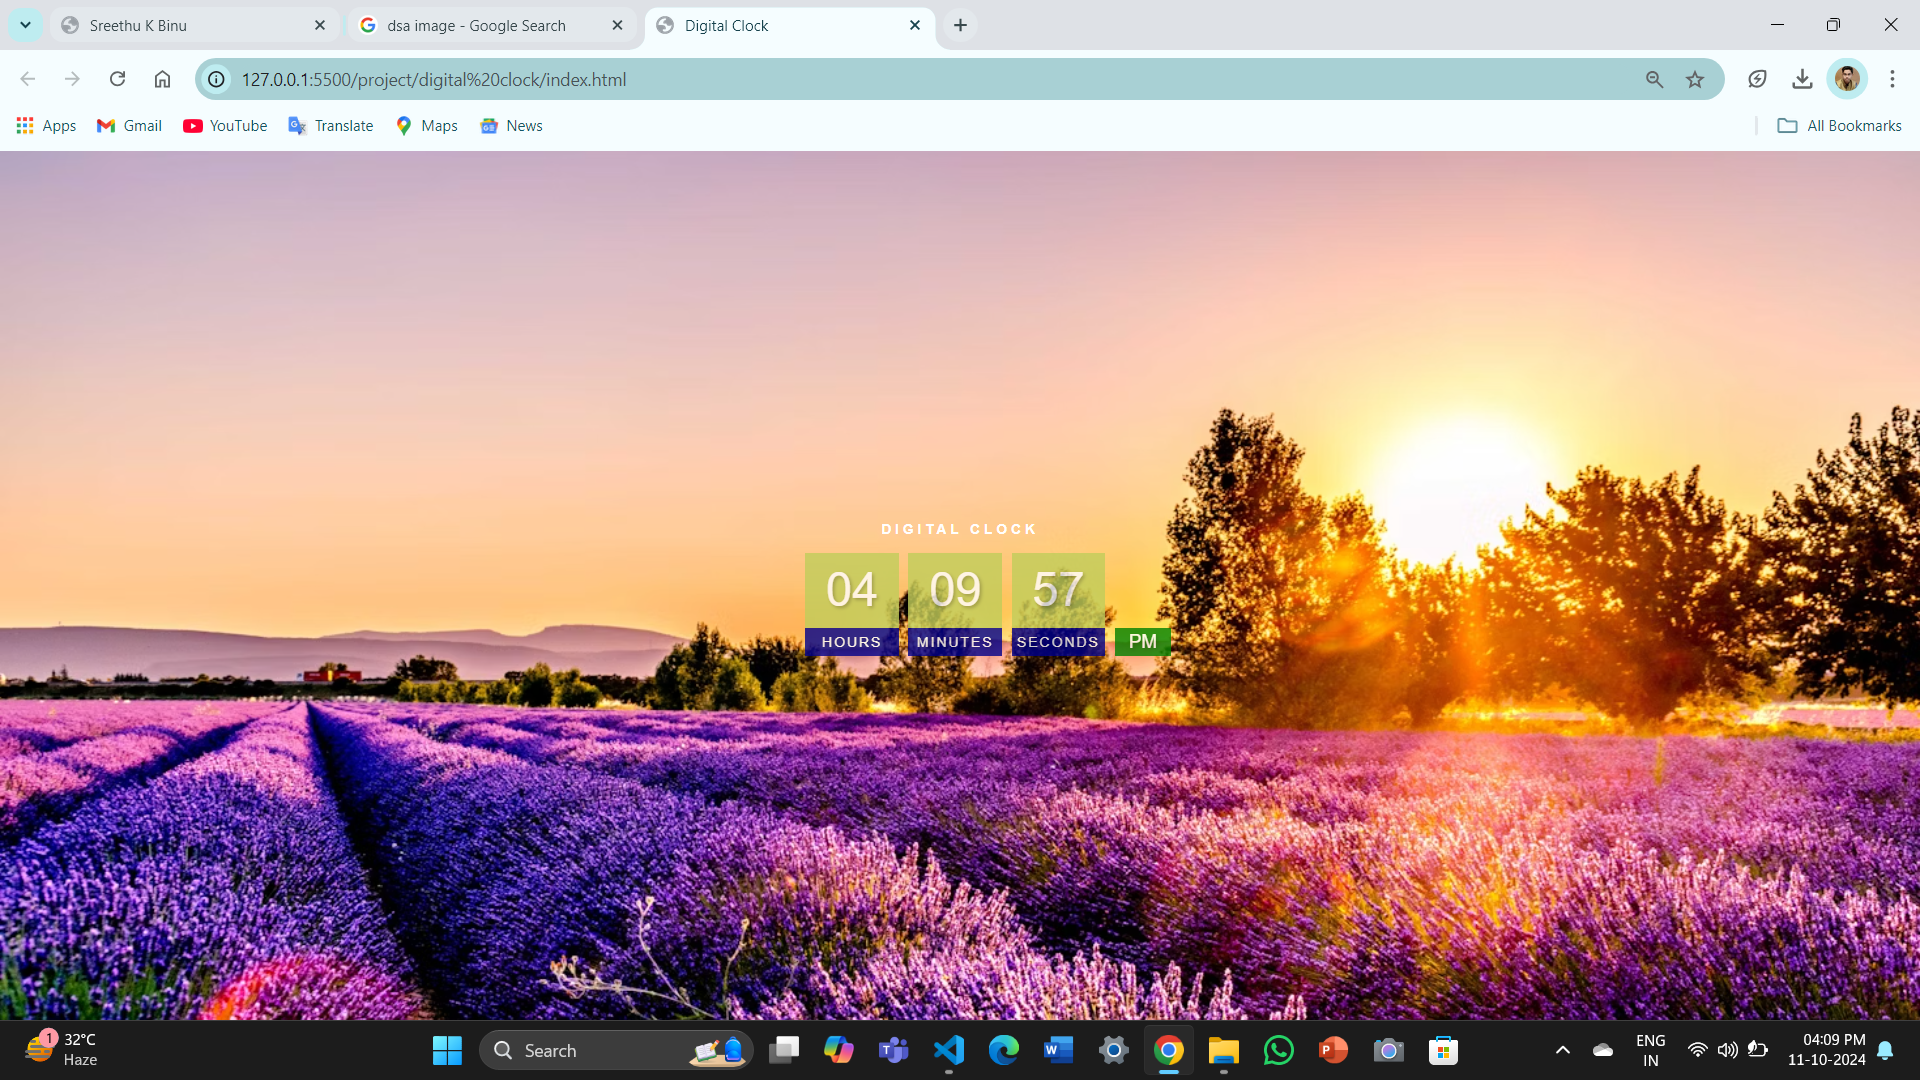This screenshot has height=1080, width=1920.
Task: Click the volume icon in system tray
Action: [x=1727, y=1050]
